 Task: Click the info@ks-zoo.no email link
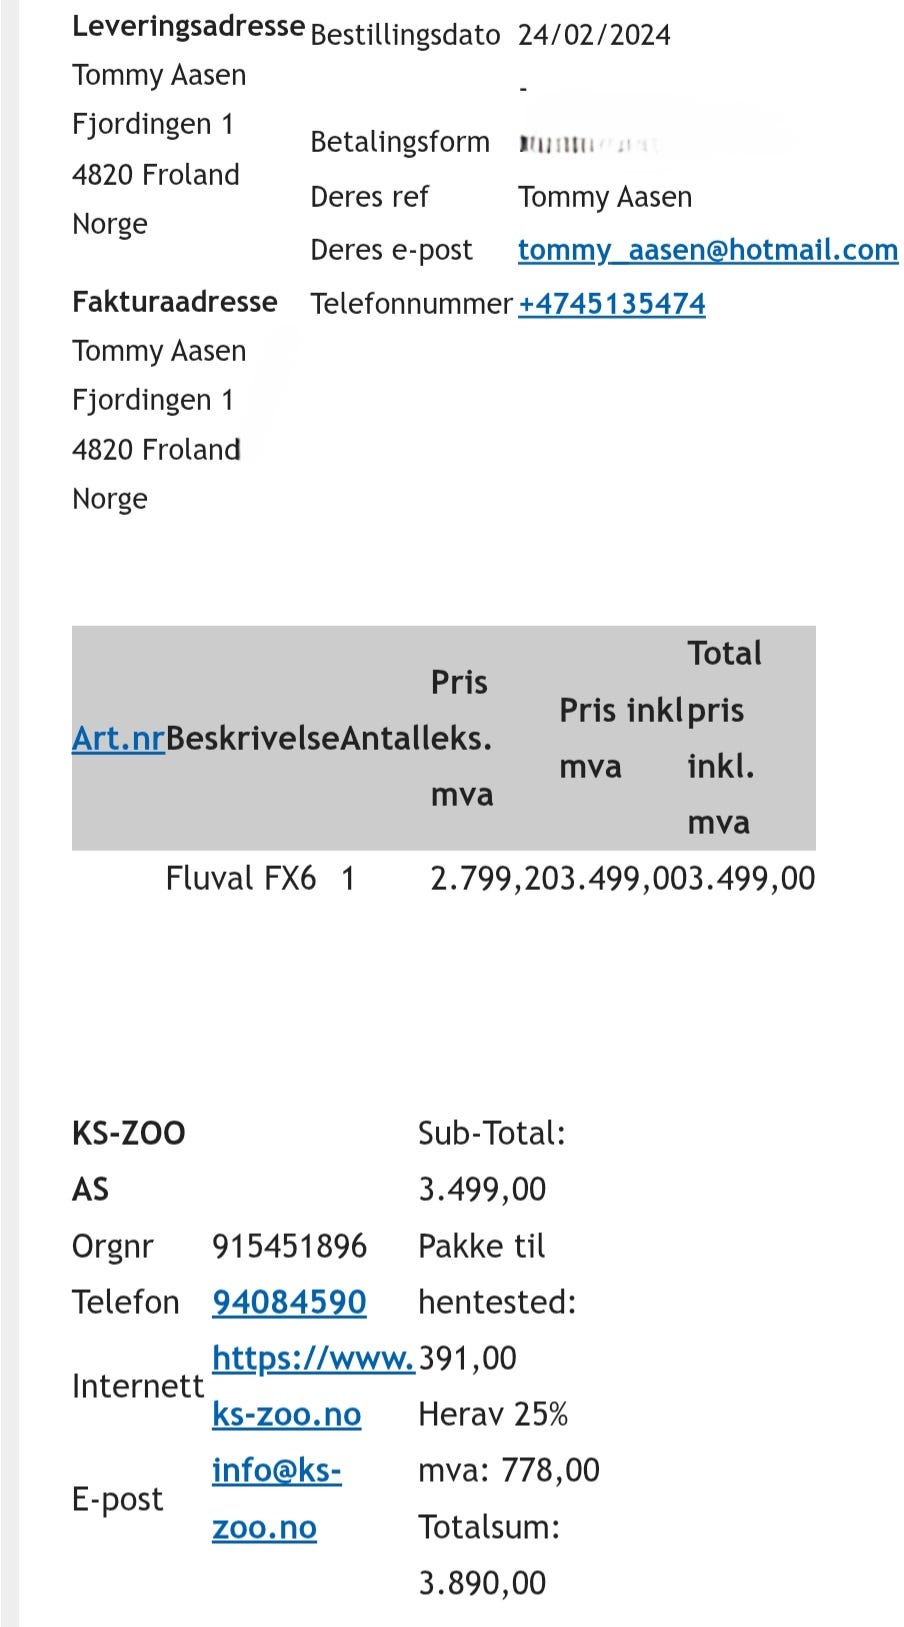[x=276, y=1499]
